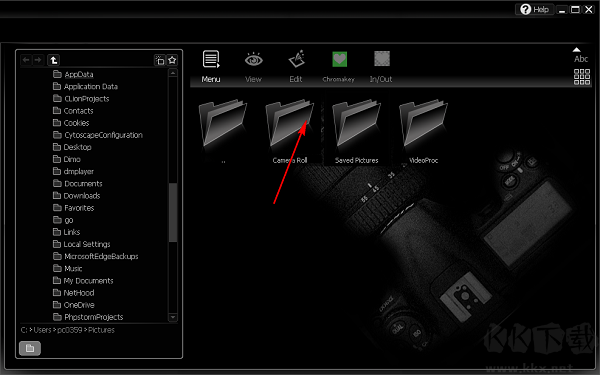Select CytoscapeConfiguration folder

click(98, 135)
